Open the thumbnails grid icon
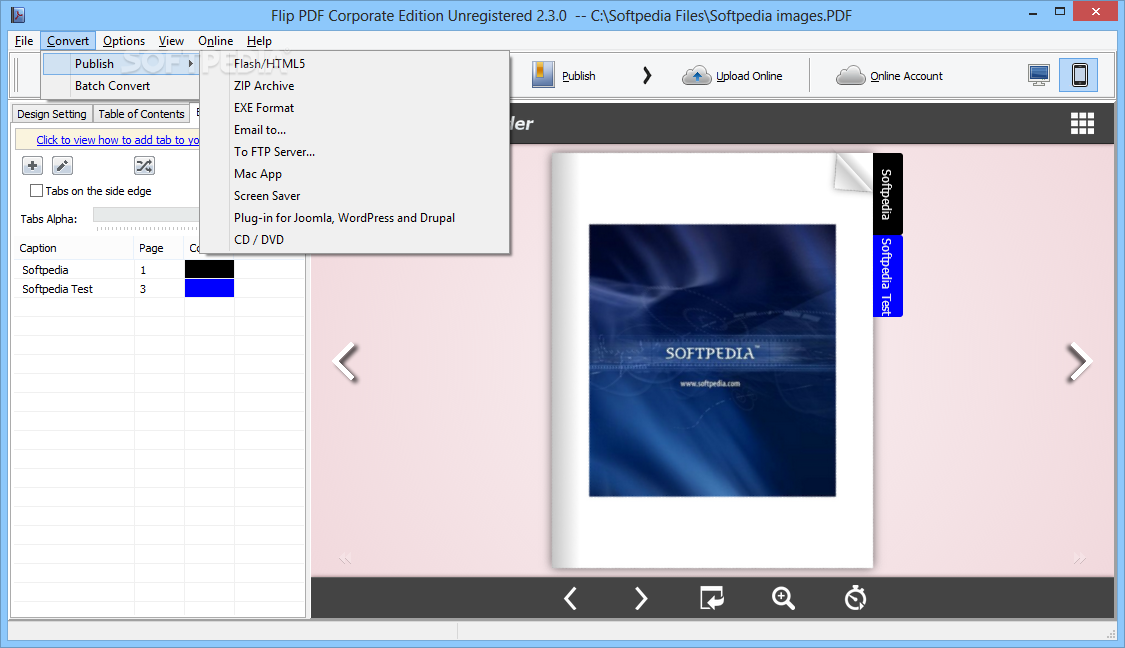The image size is (1125, 648). point(1082,123)
